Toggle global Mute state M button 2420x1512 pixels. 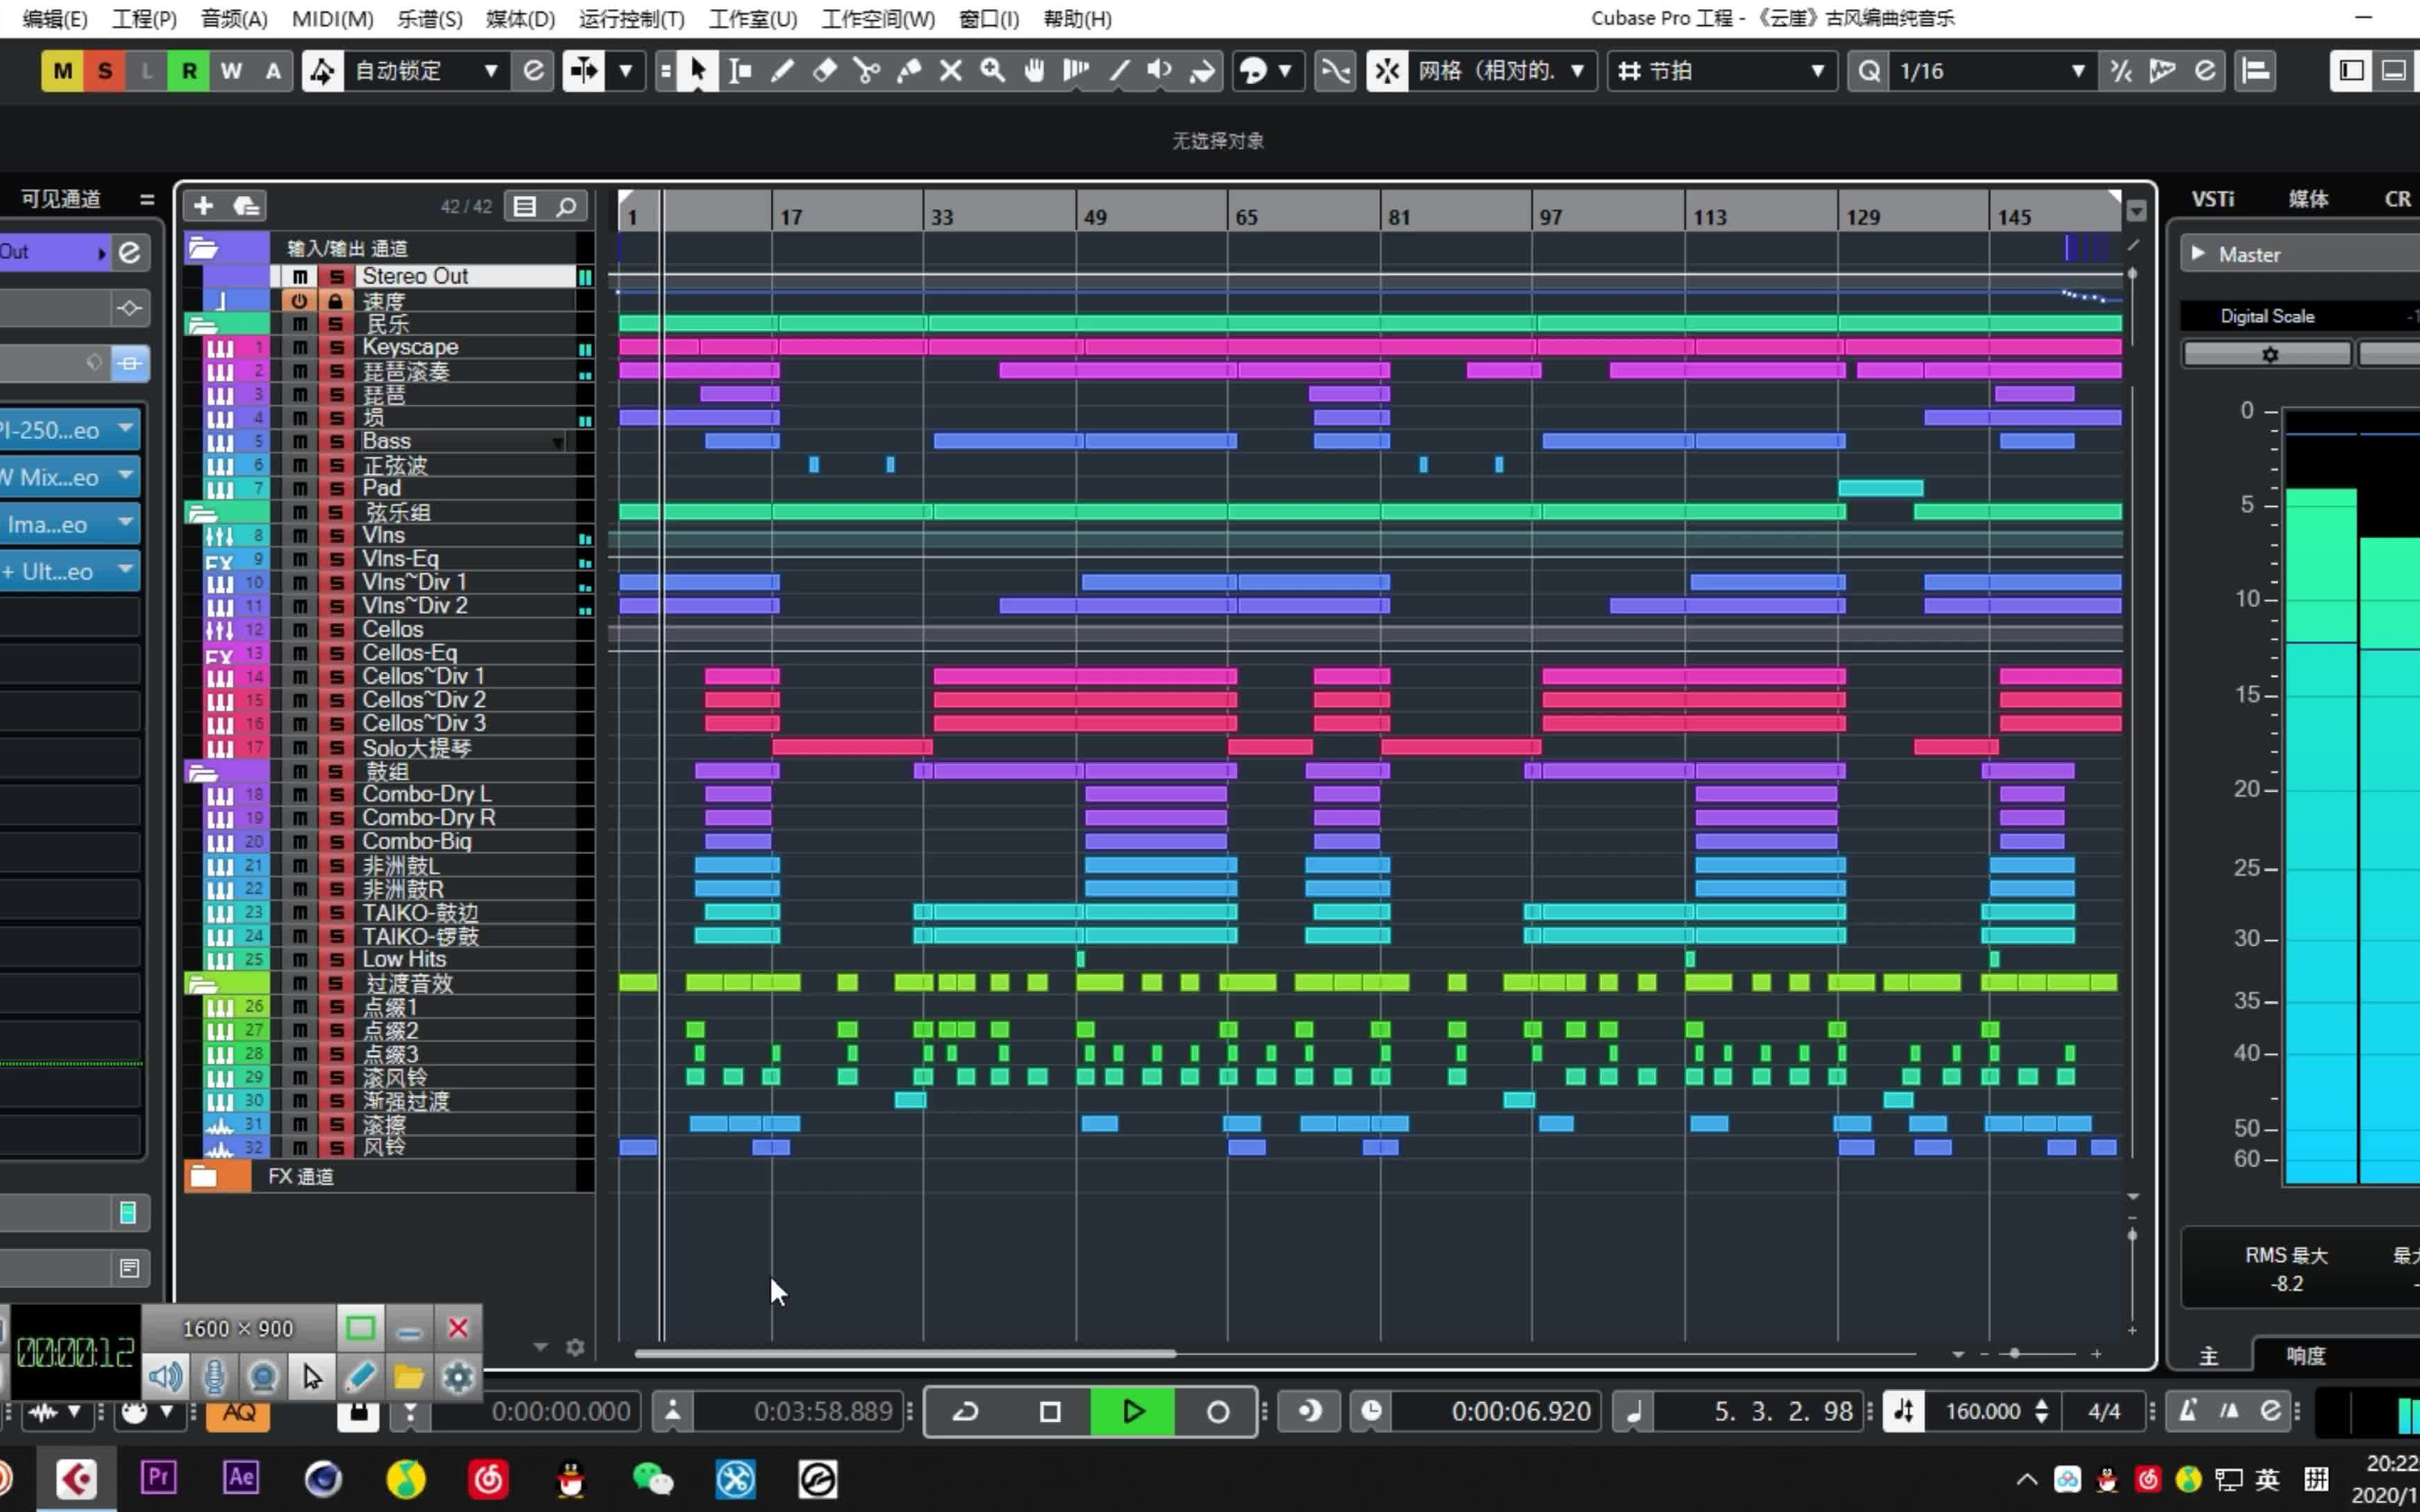pyautogui.click(x=63, y=71)
